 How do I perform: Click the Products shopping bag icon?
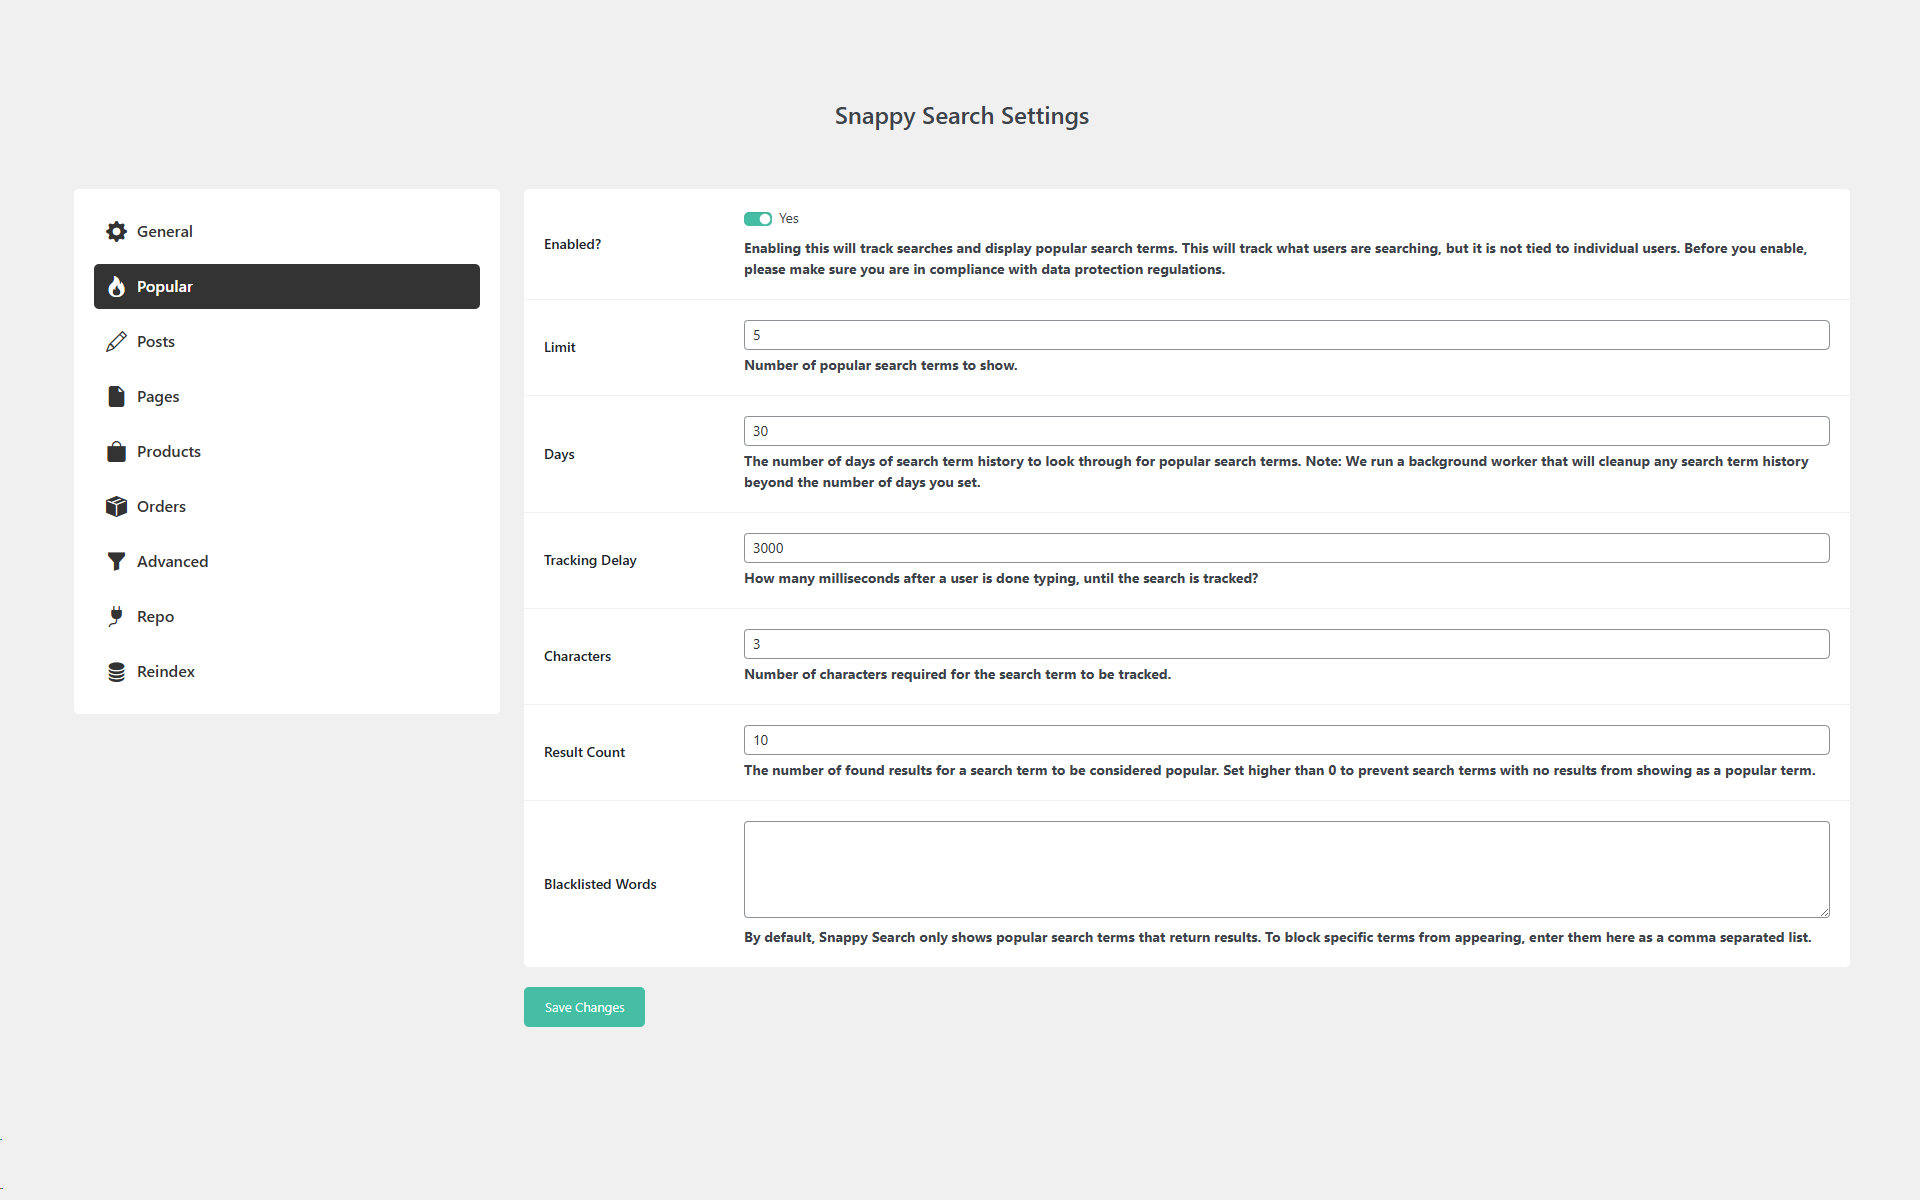click(117, 451)
